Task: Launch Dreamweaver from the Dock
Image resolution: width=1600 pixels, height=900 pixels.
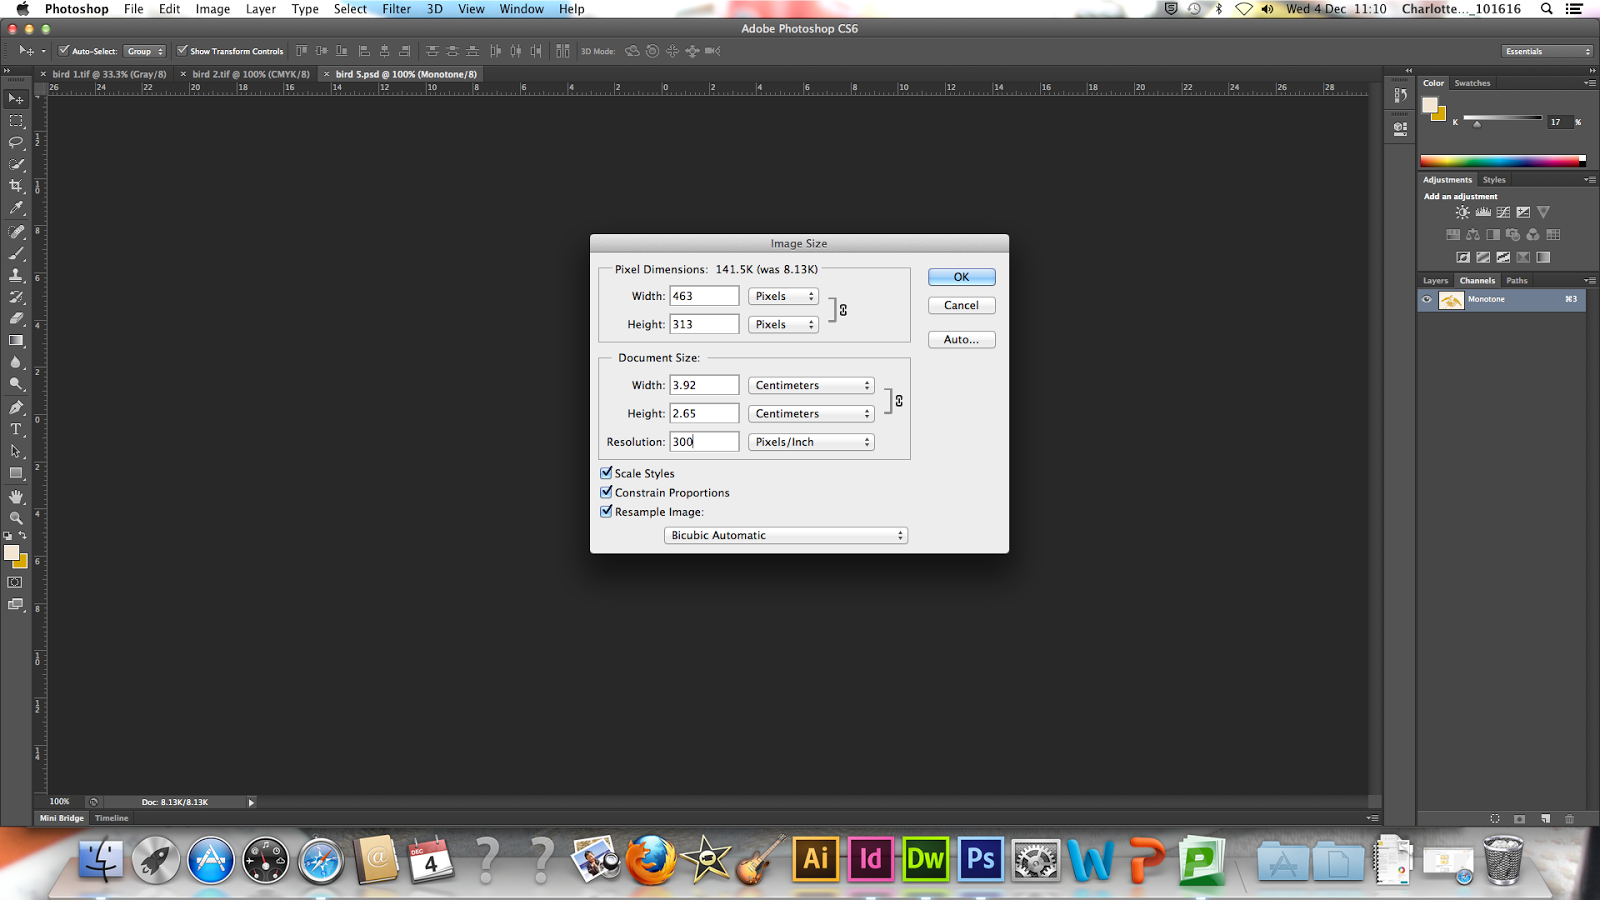Action: click(x=925, y=859)
